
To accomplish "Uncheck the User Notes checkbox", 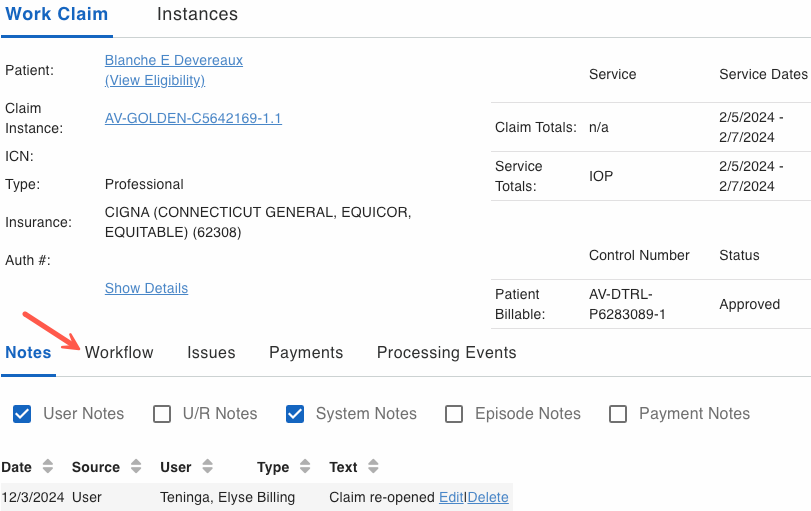I will tap(22, 414).
